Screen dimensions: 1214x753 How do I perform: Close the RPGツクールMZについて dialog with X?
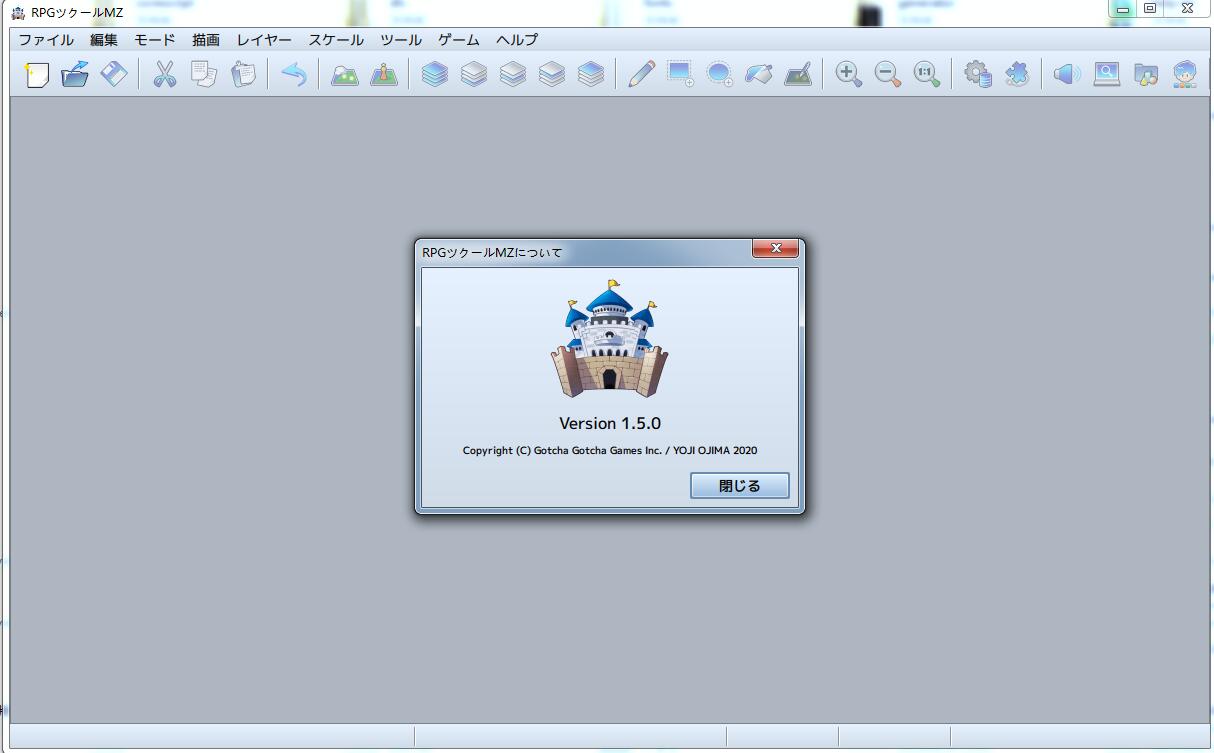pos(776,248)
